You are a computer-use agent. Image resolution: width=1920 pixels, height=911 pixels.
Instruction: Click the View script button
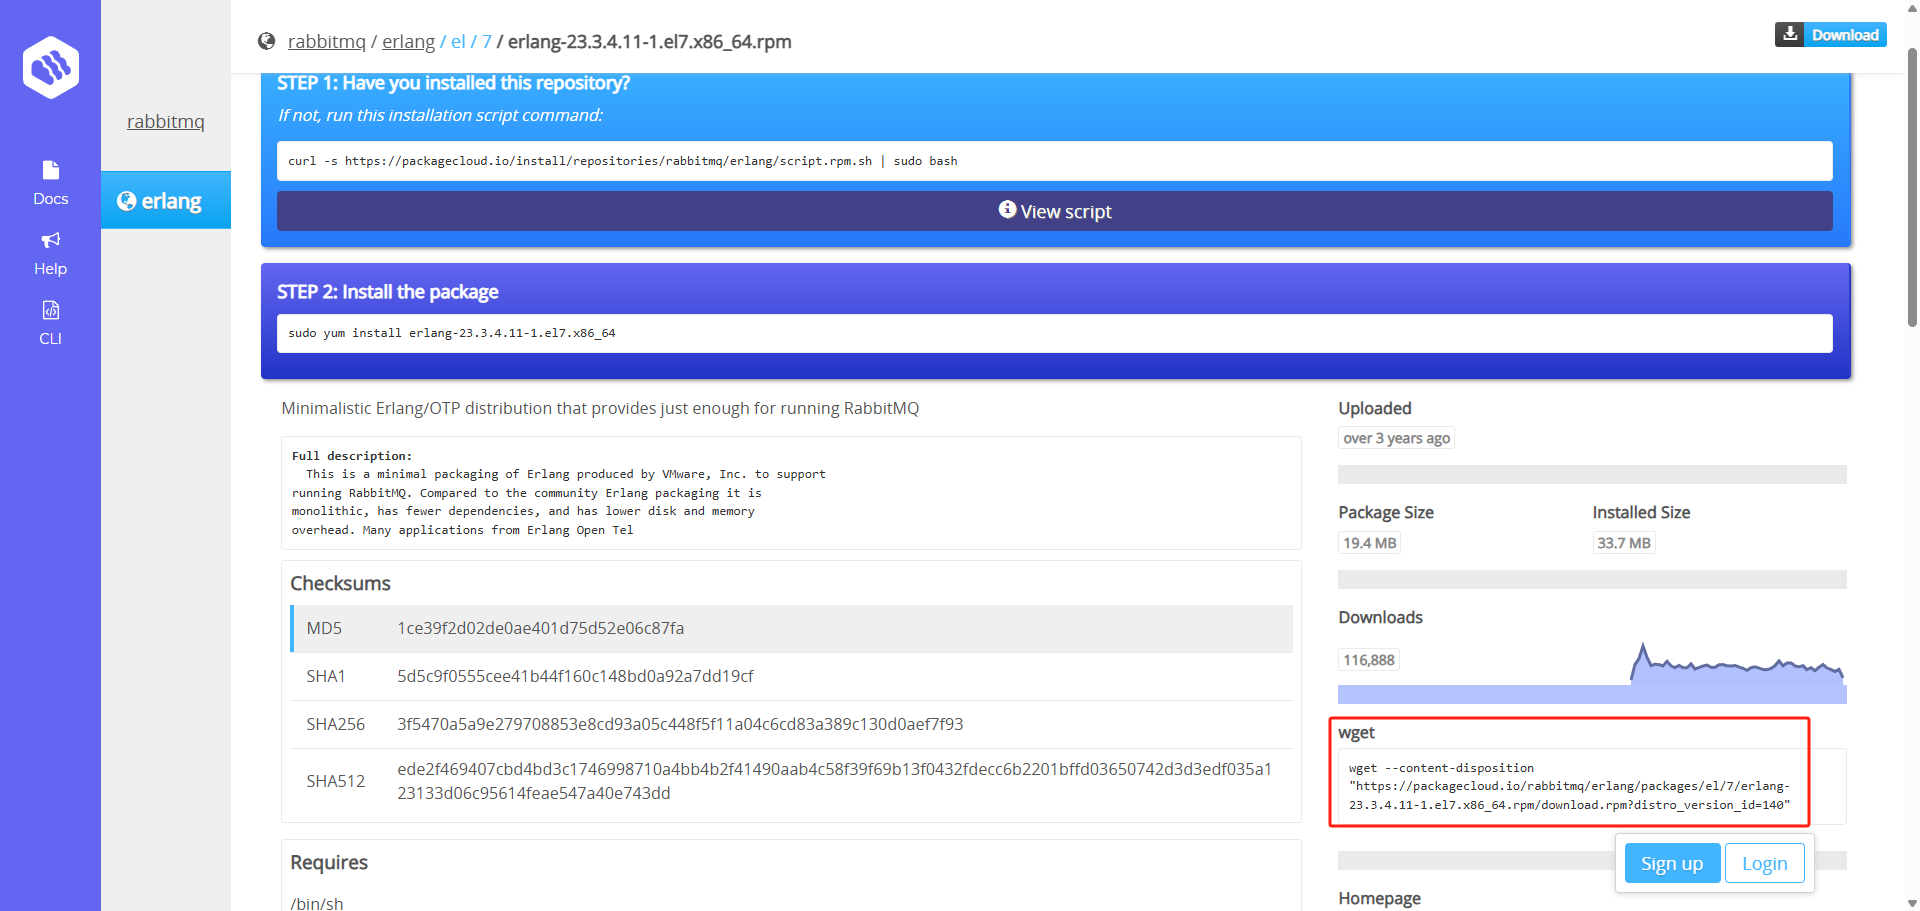point(1055,211)
